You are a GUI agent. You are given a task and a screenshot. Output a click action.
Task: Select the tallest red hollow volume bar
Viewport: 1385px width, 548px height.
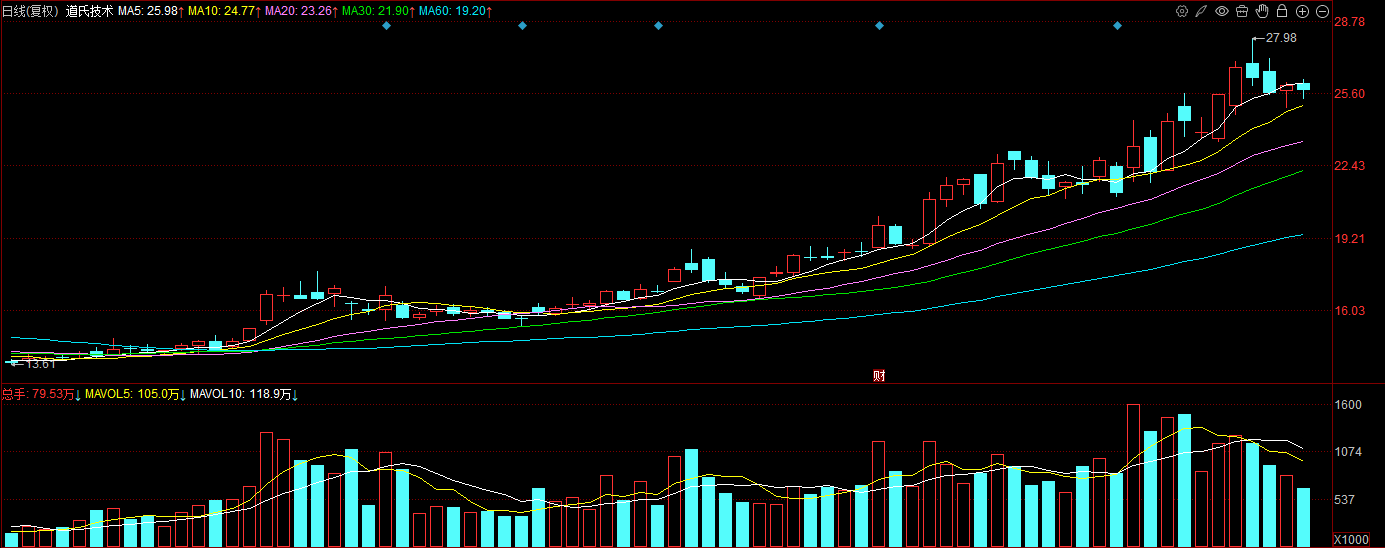coord(1134,475)
